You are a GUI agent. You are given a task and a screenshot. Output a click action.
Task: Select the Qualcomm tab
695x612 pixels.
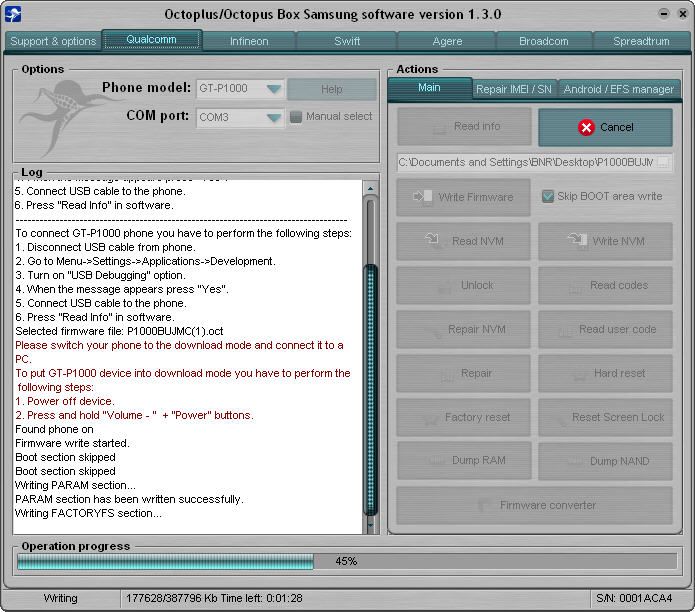[152, 39]
